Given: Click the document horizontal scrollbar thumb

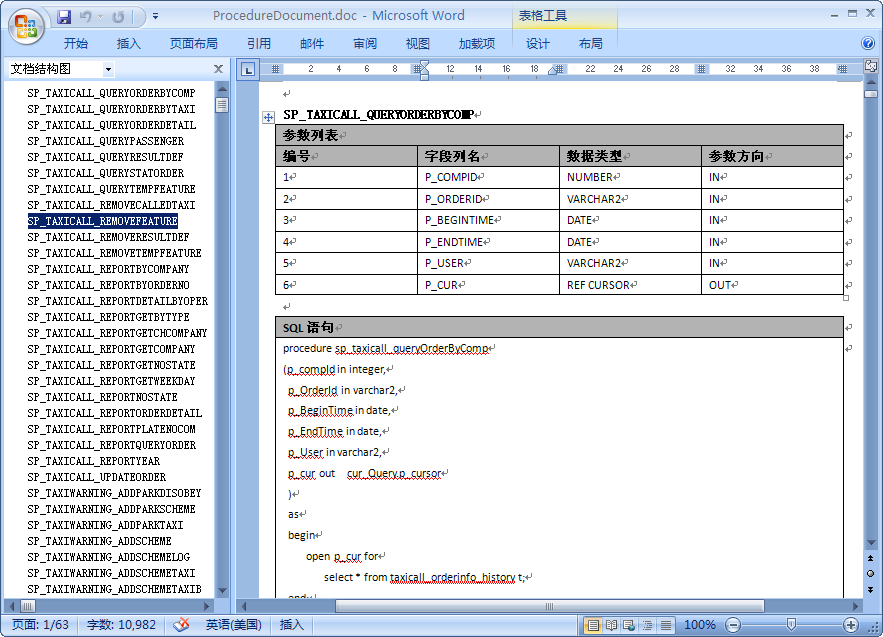Looking at the screenshot, I should (550, 606).
